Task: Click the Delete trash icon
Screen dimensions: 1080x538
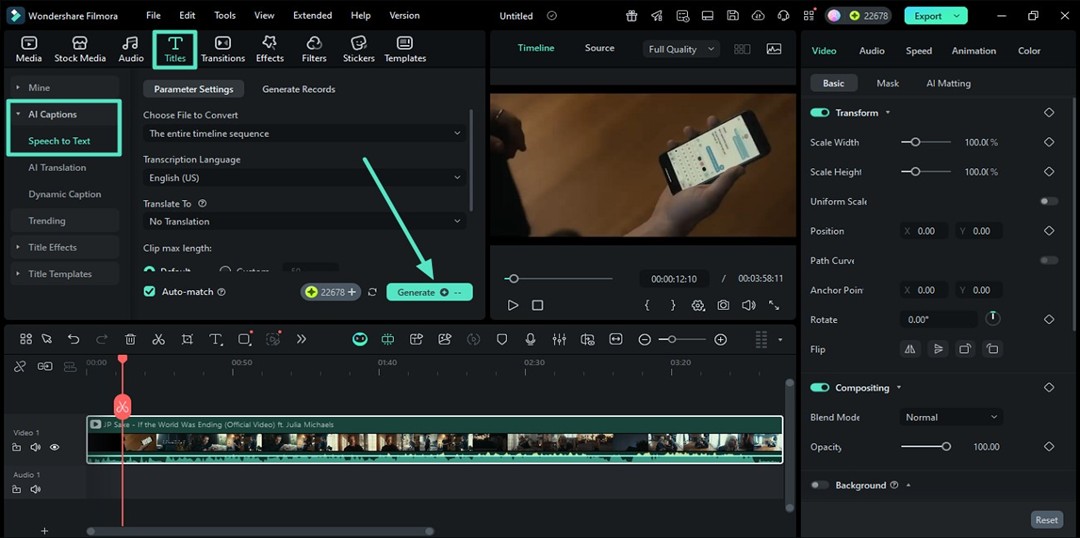Action: pos(130,340)
